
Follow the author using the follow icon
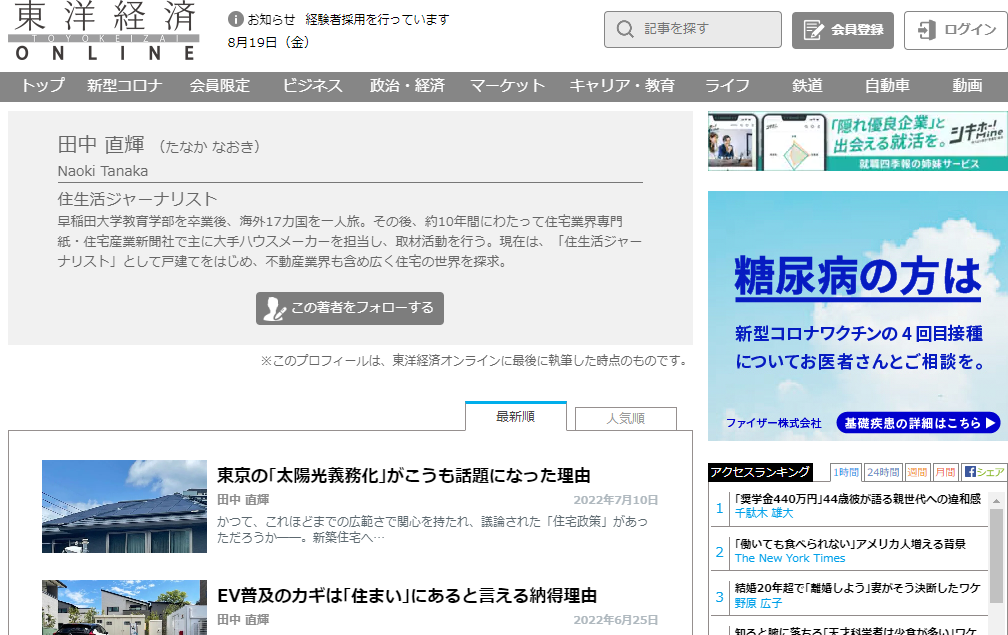(273, 309)
